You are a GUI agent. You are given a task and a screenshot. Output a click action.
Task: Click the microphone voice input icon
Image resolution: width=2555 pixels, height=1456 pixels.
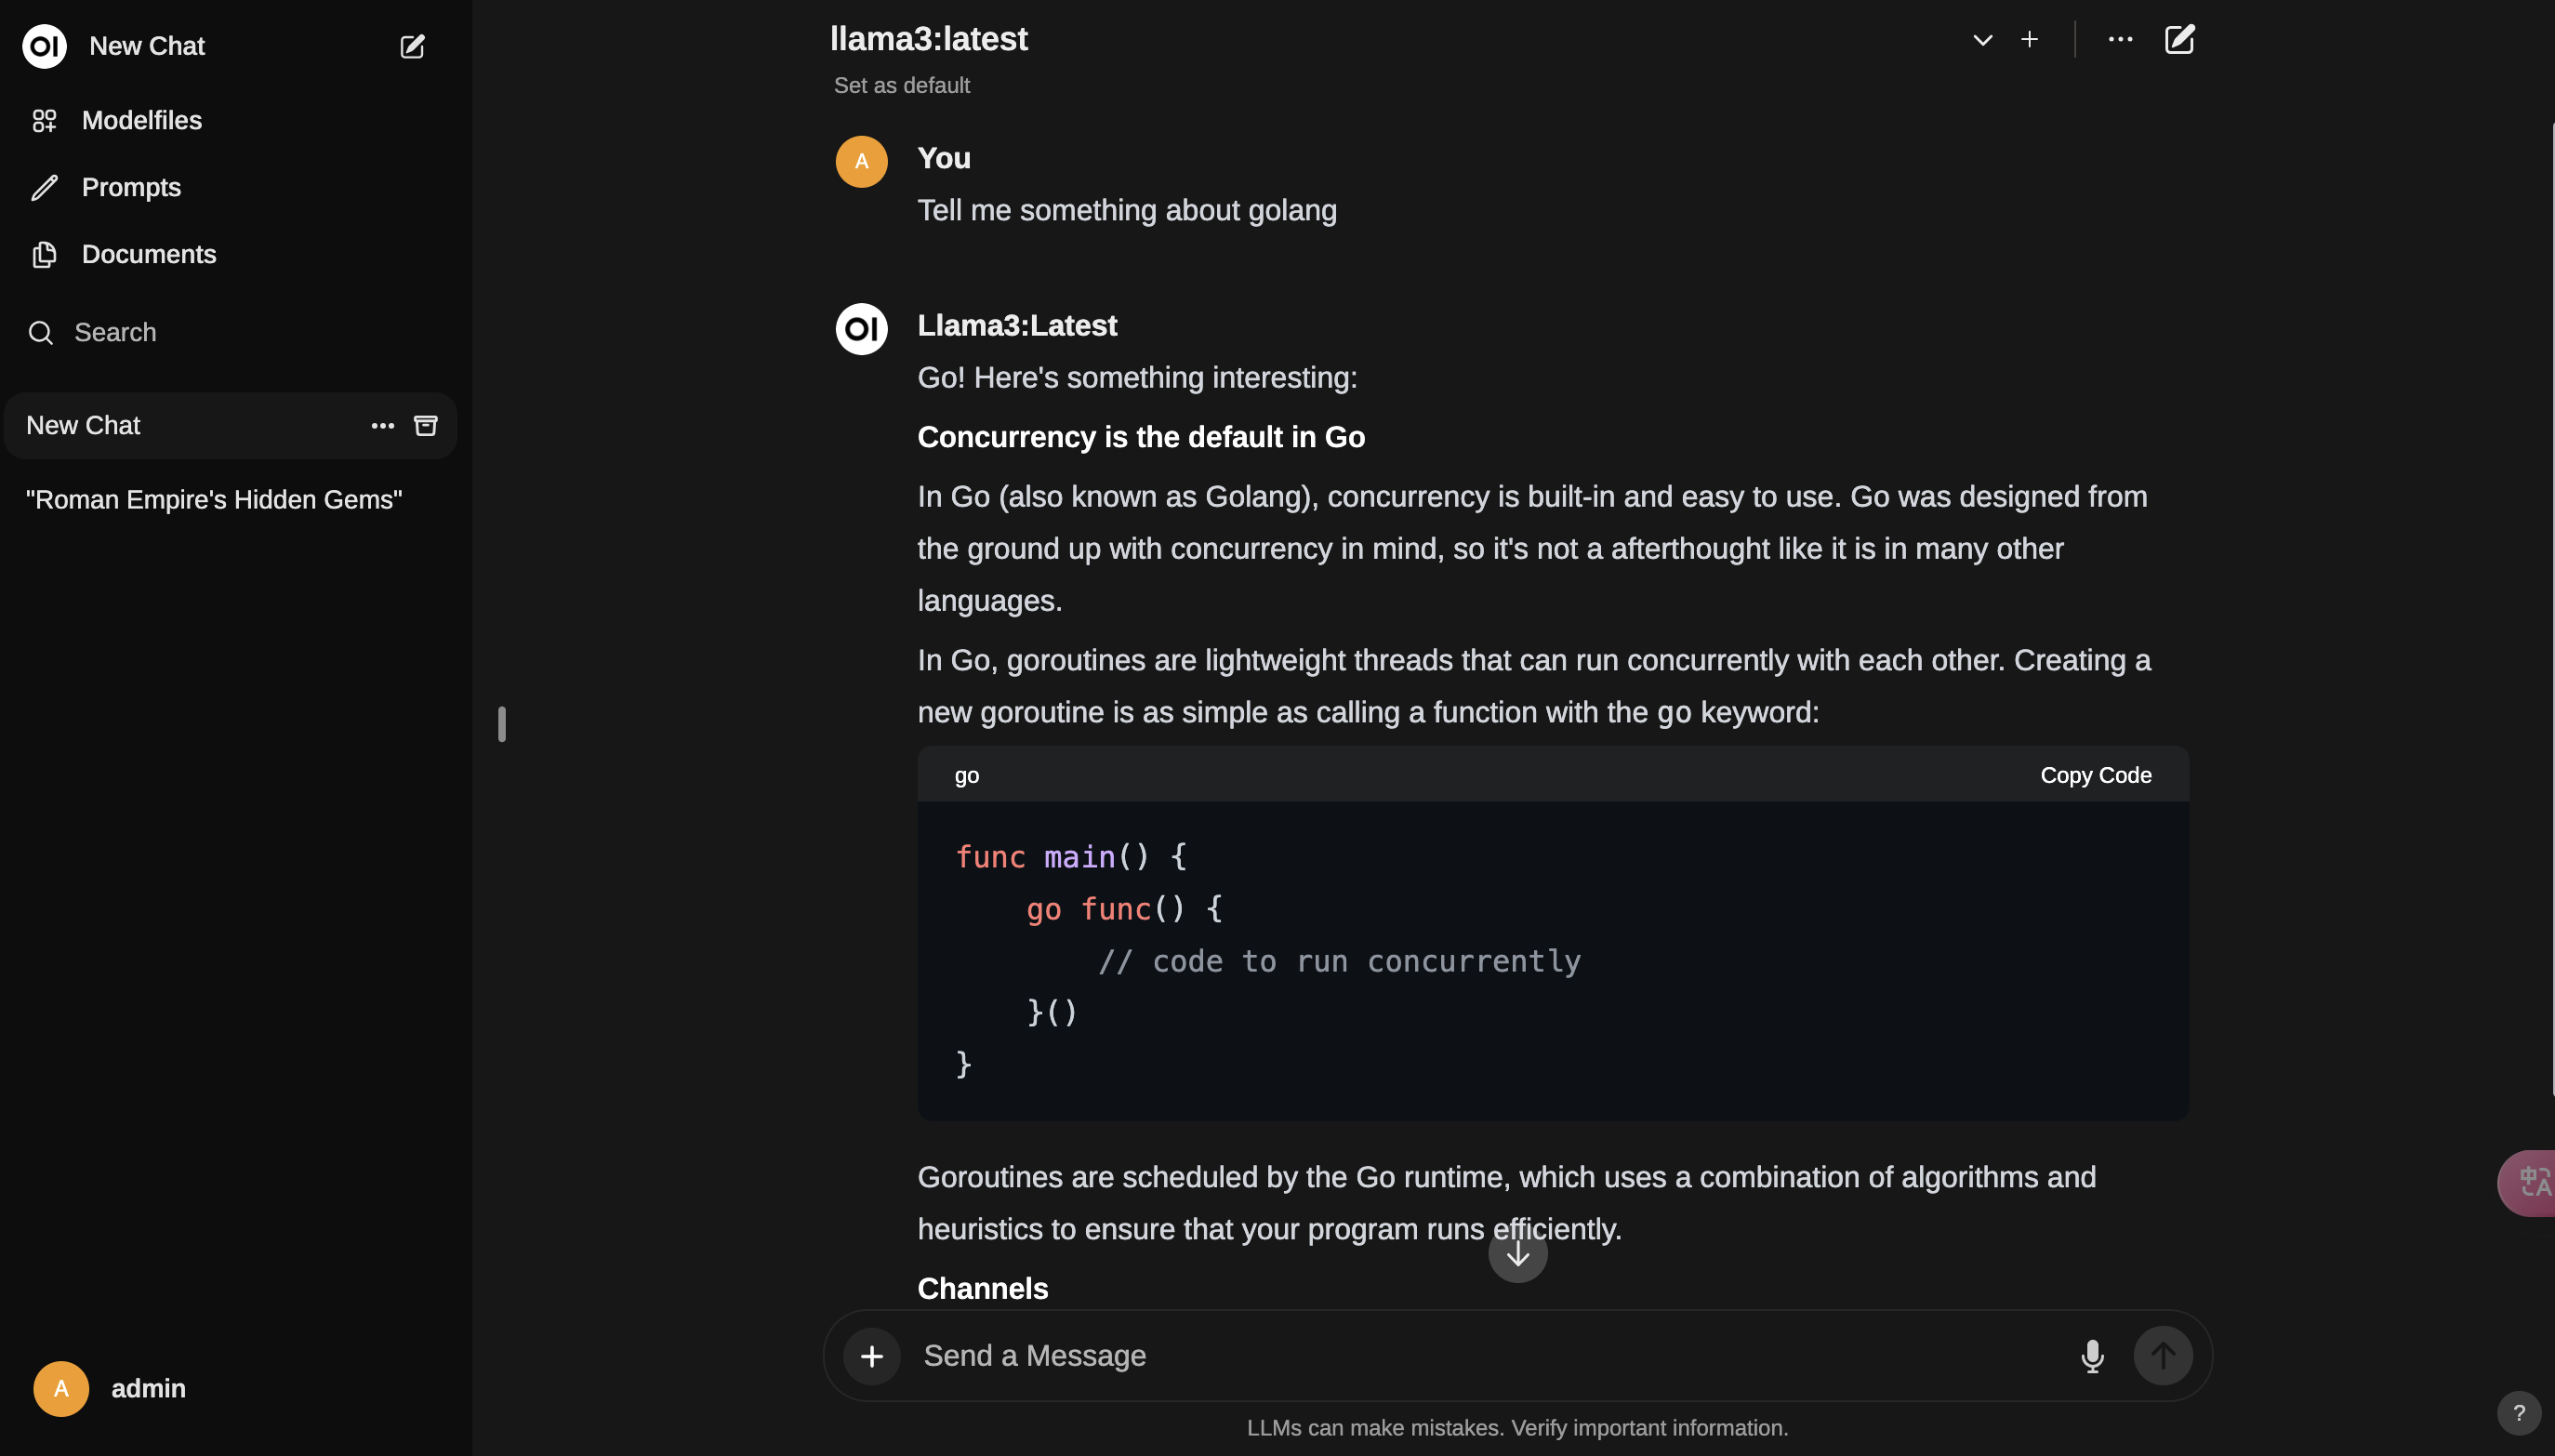(2091, 1356)
